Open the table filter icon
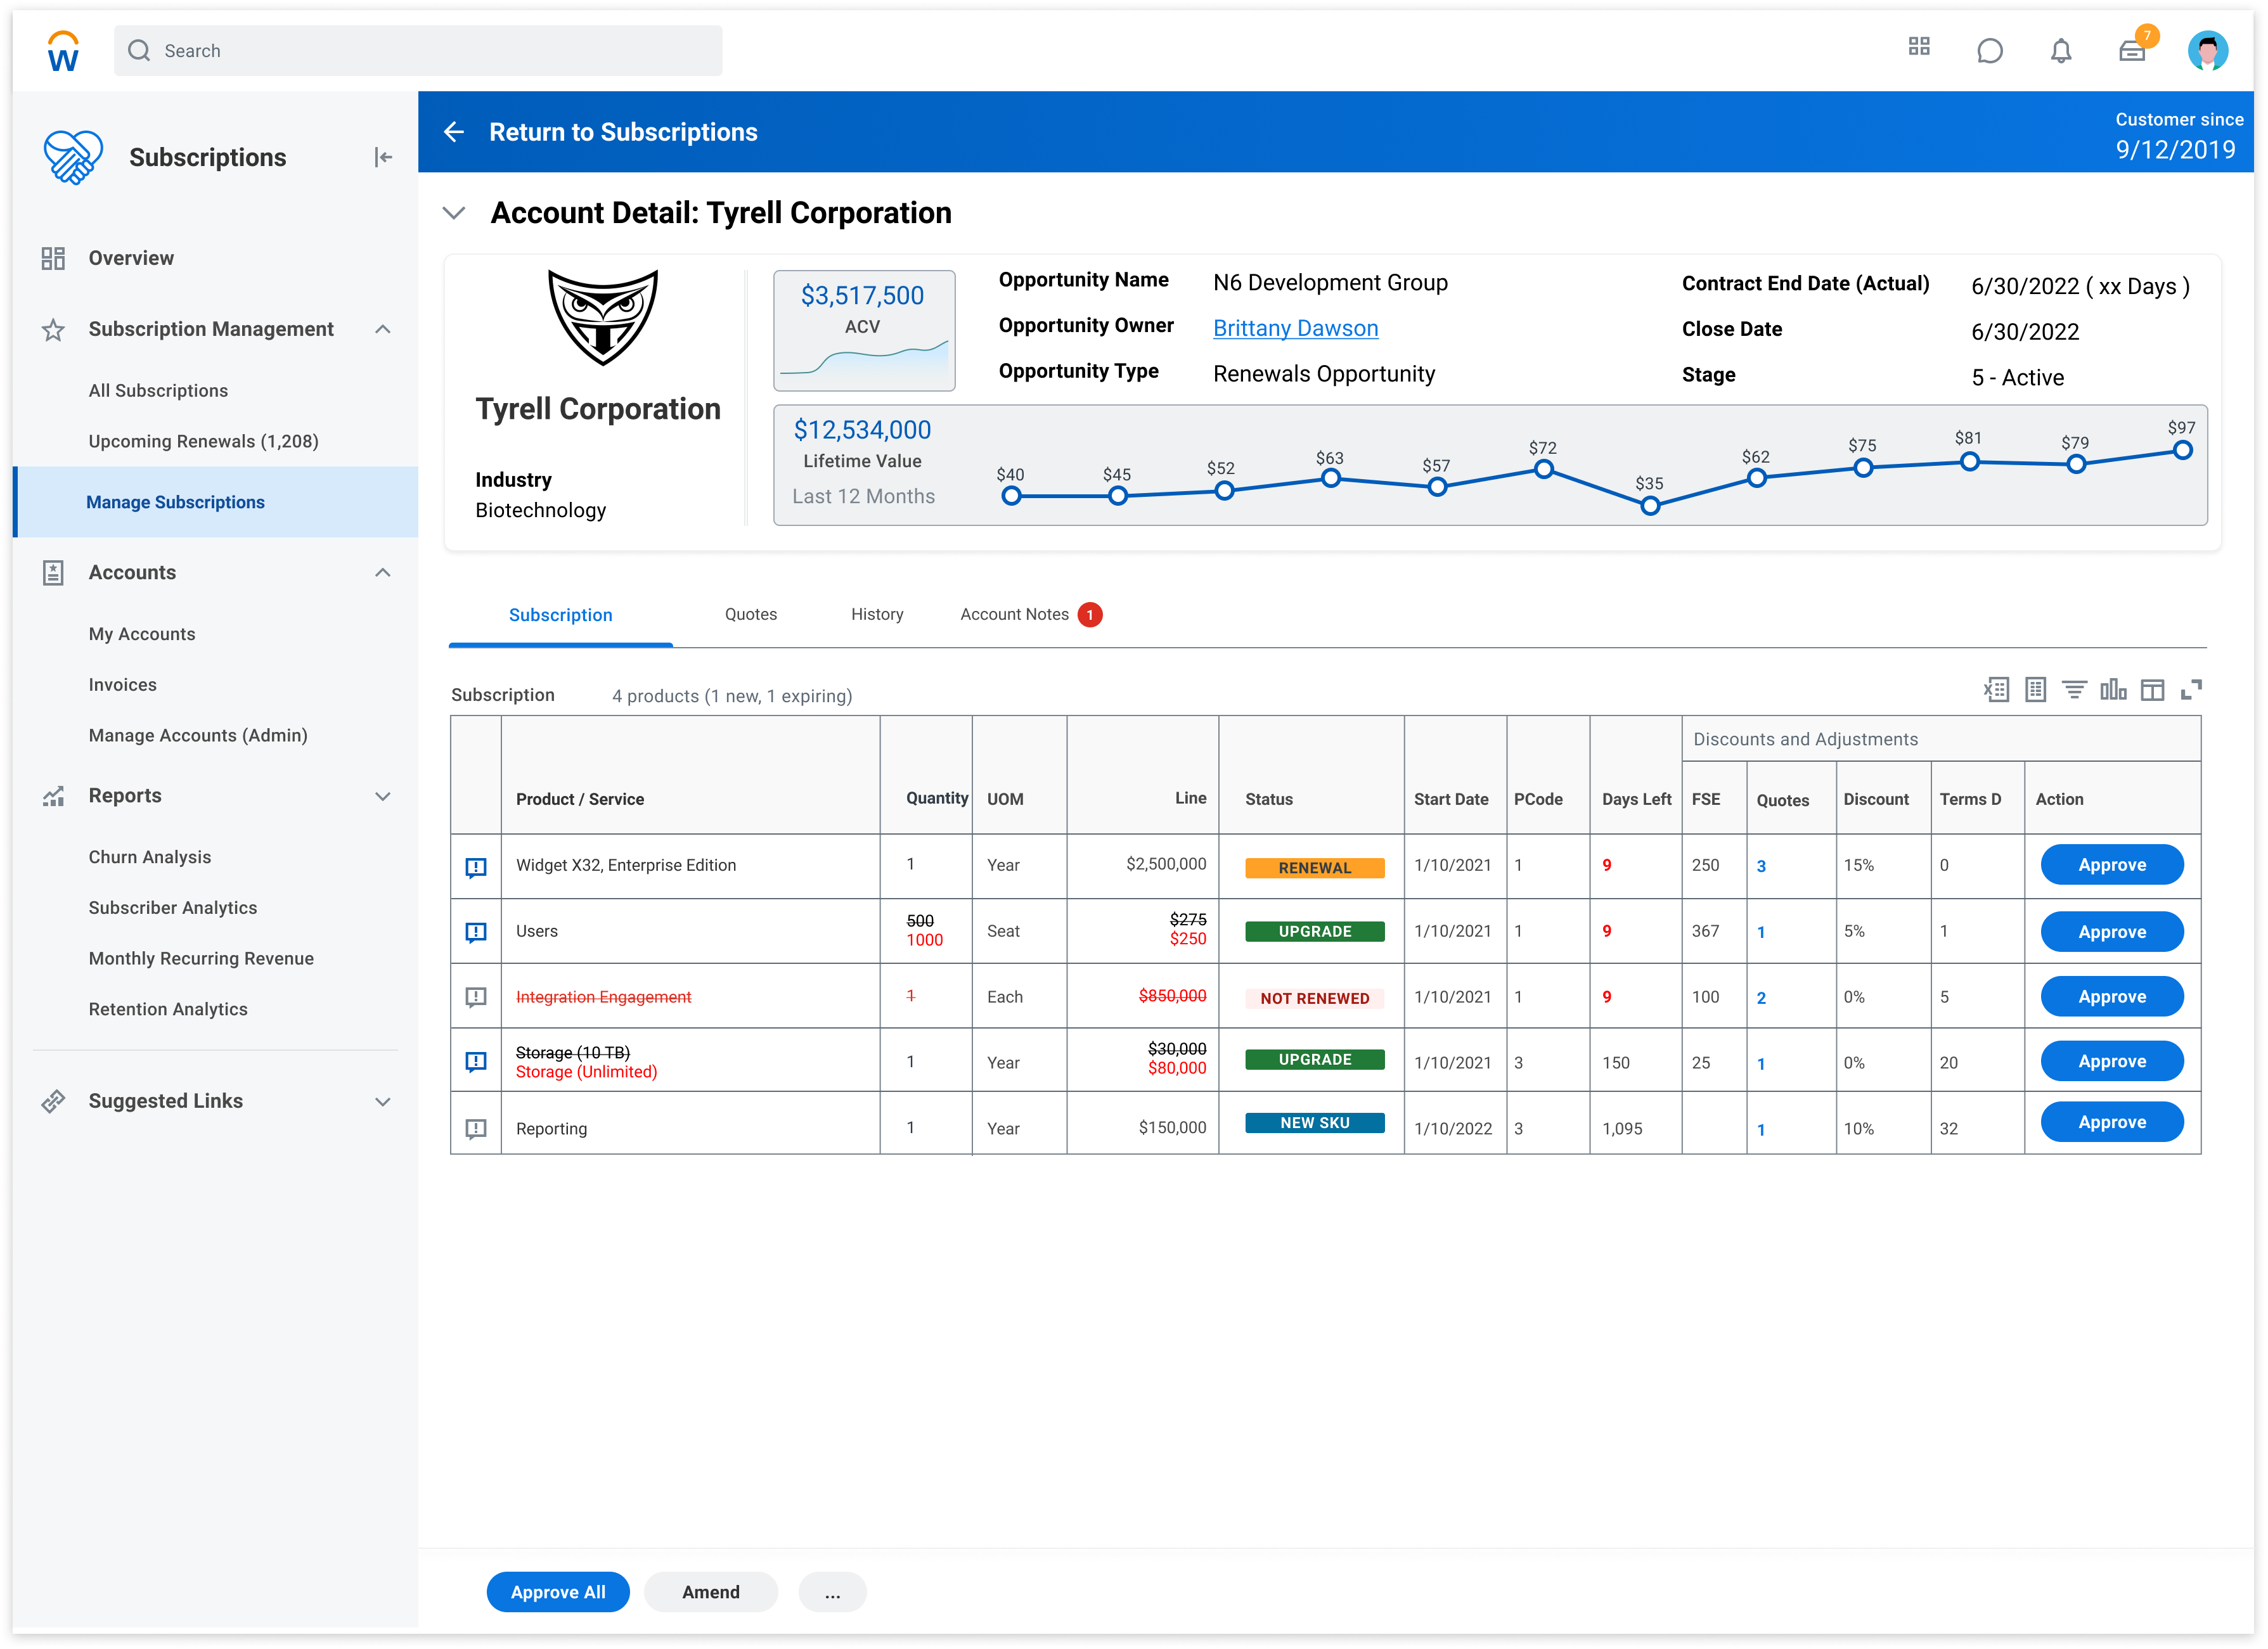Screen dimensions: 2268x1649 pyautogui.click(x=2074, y=690)
